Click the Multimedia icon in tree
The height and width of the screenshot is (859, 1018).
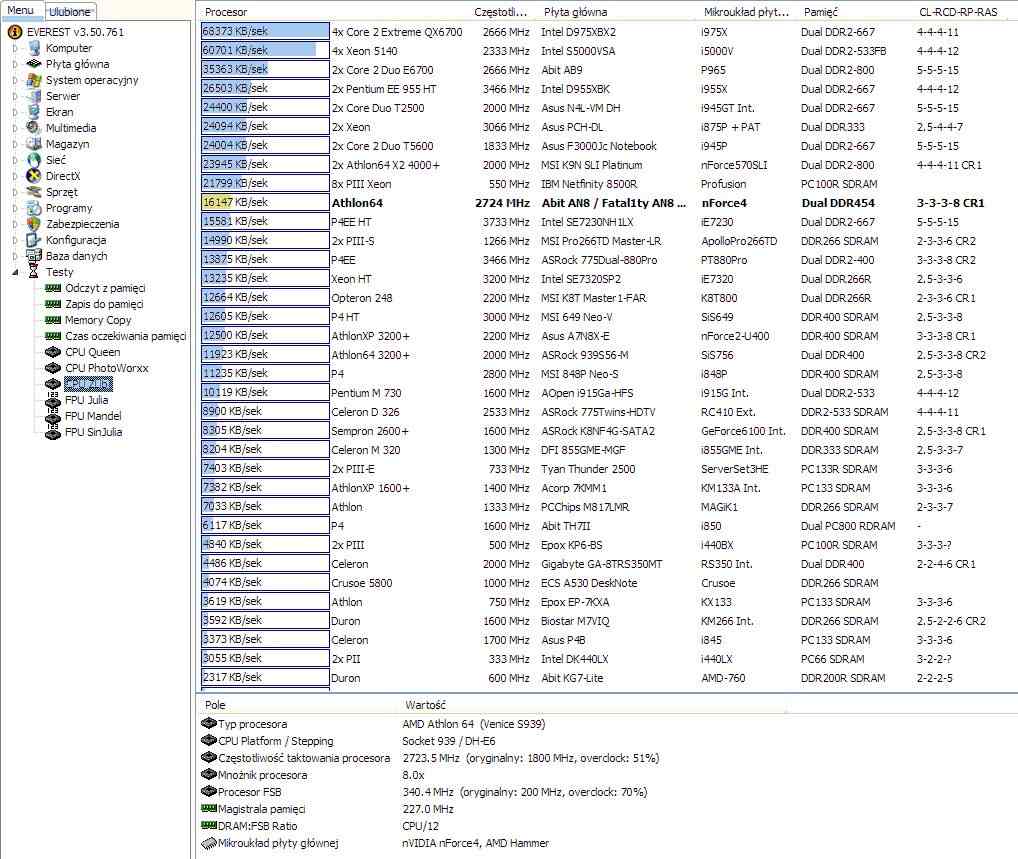[x=34, y=128]
